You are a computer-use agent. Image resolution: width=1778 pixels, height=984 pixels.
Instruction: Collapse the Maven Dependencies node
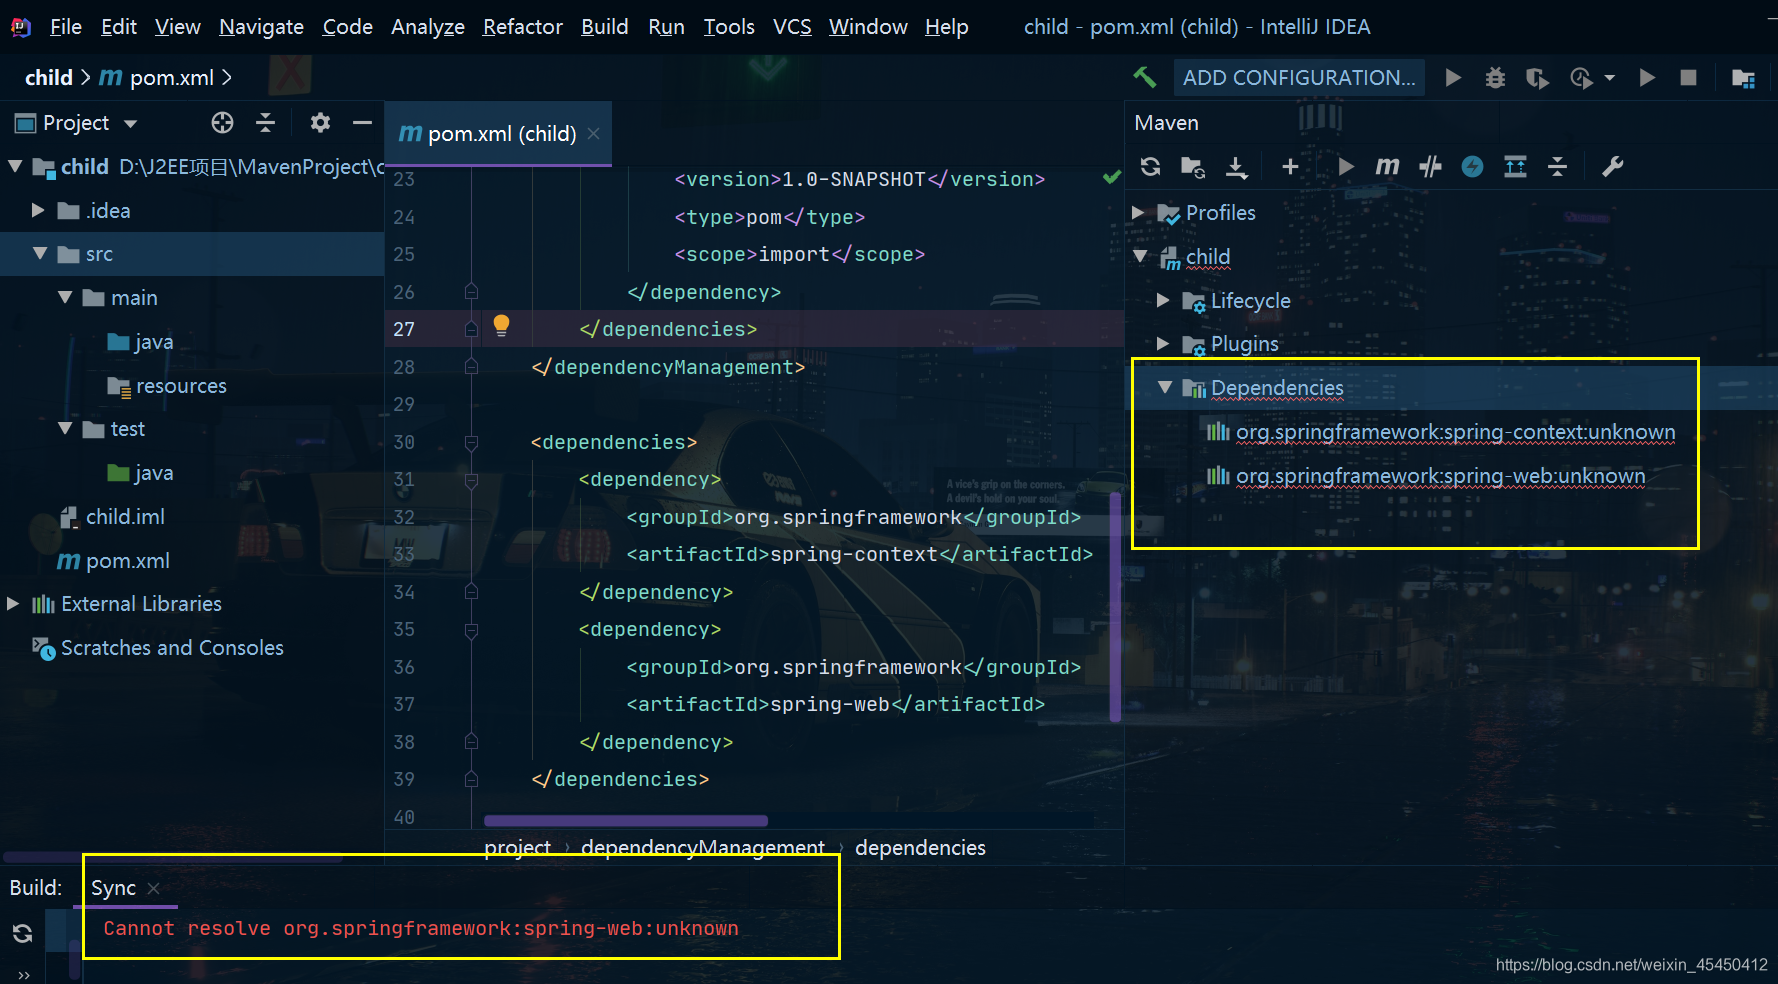[x=1165, y=387]
